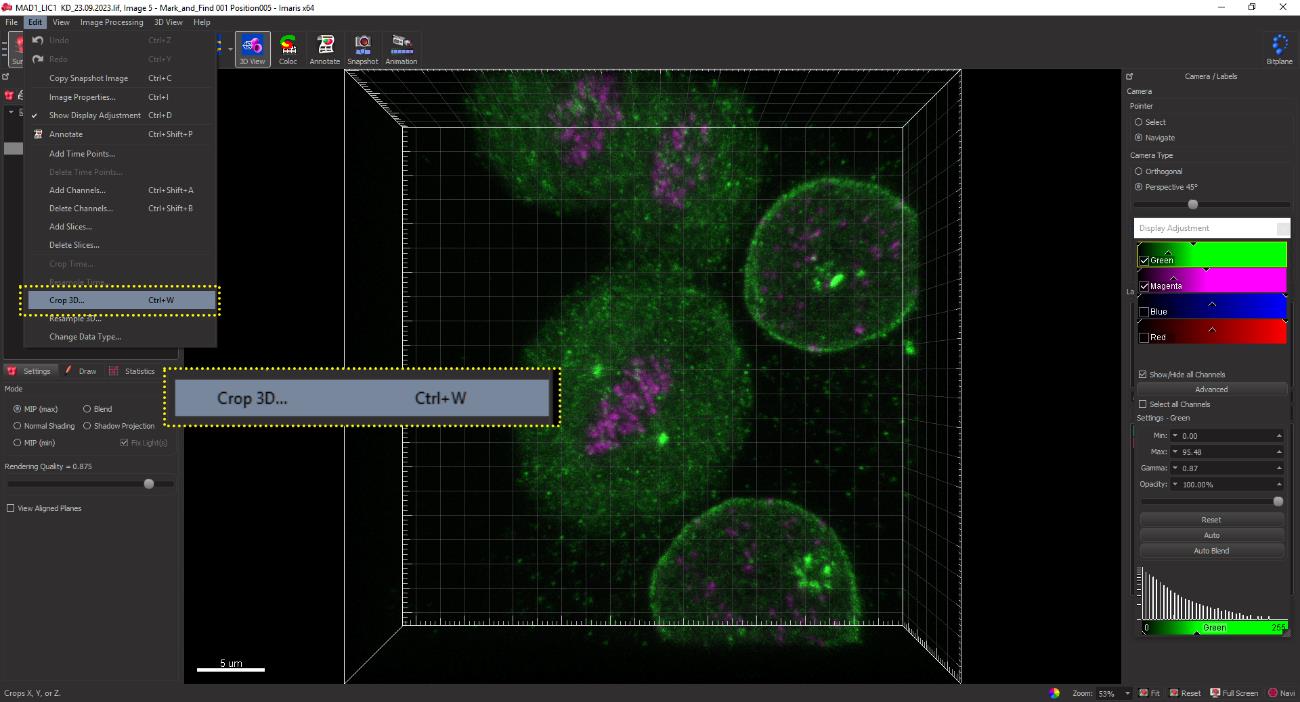Click the color wheel icon in status bar
Image resolution: width=1300 pixels, height=702 pixels.
point(1054,693)
